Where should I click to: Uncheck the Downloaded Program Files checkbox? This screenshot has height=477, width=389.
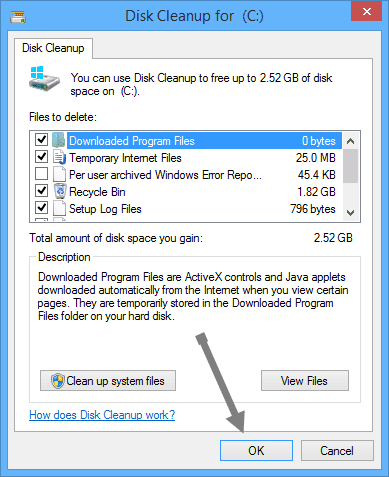pos(41,140)
